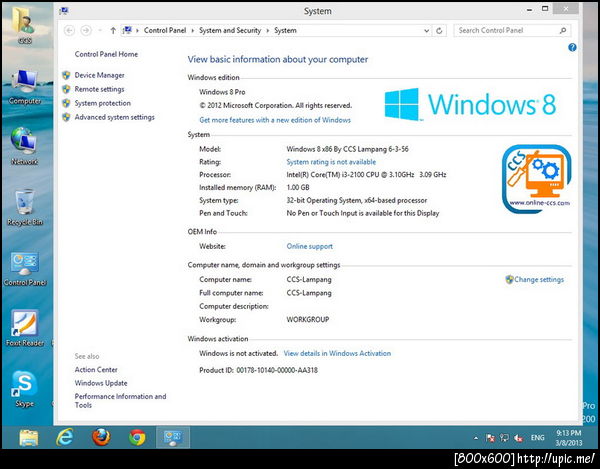This screenshot has height=469, width=600.
Task: Click 32-bit Operating System text
Action: point(357,200)
